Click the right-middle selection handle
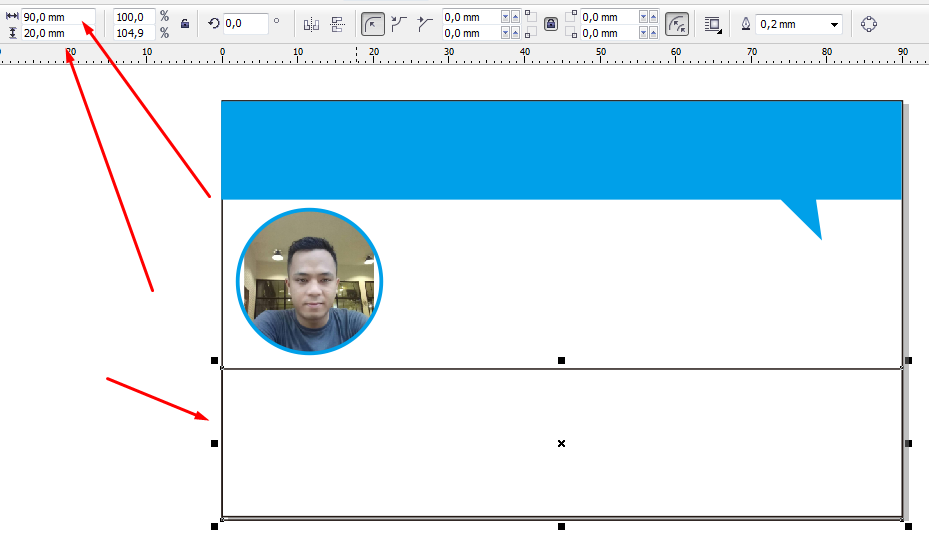 tap(908, 443)
